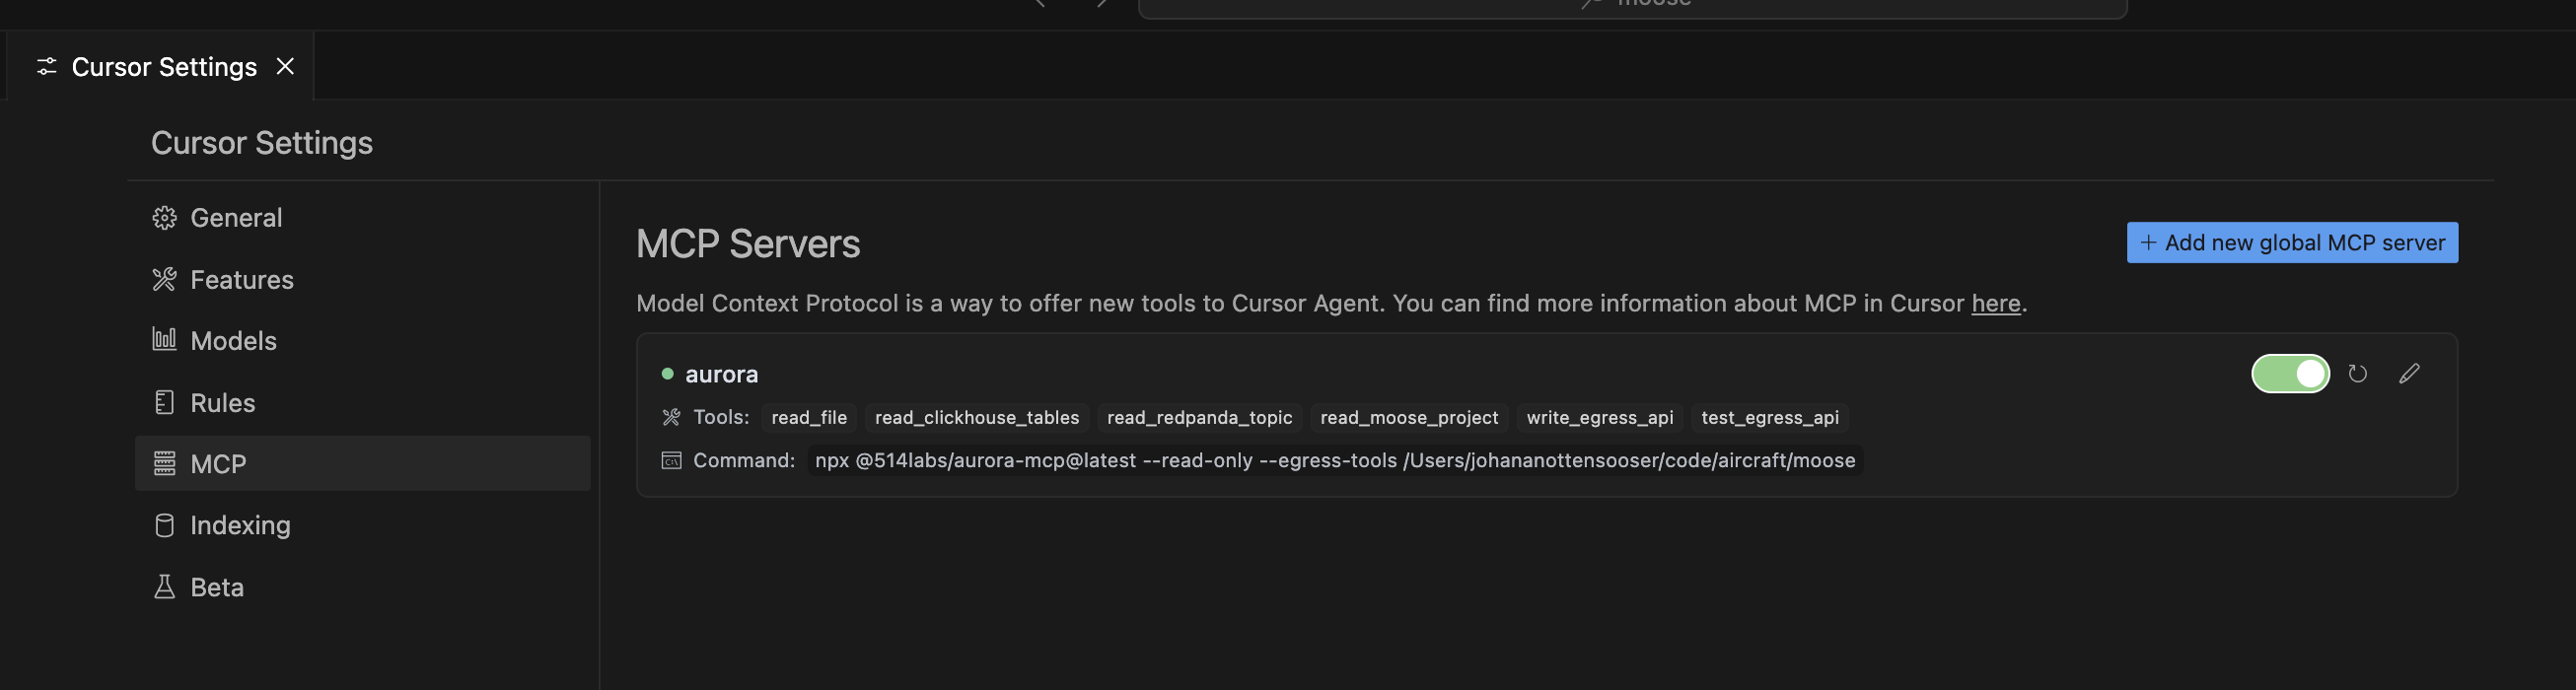Click the aurora server name
2576x690 pixels.
point(721,374)
